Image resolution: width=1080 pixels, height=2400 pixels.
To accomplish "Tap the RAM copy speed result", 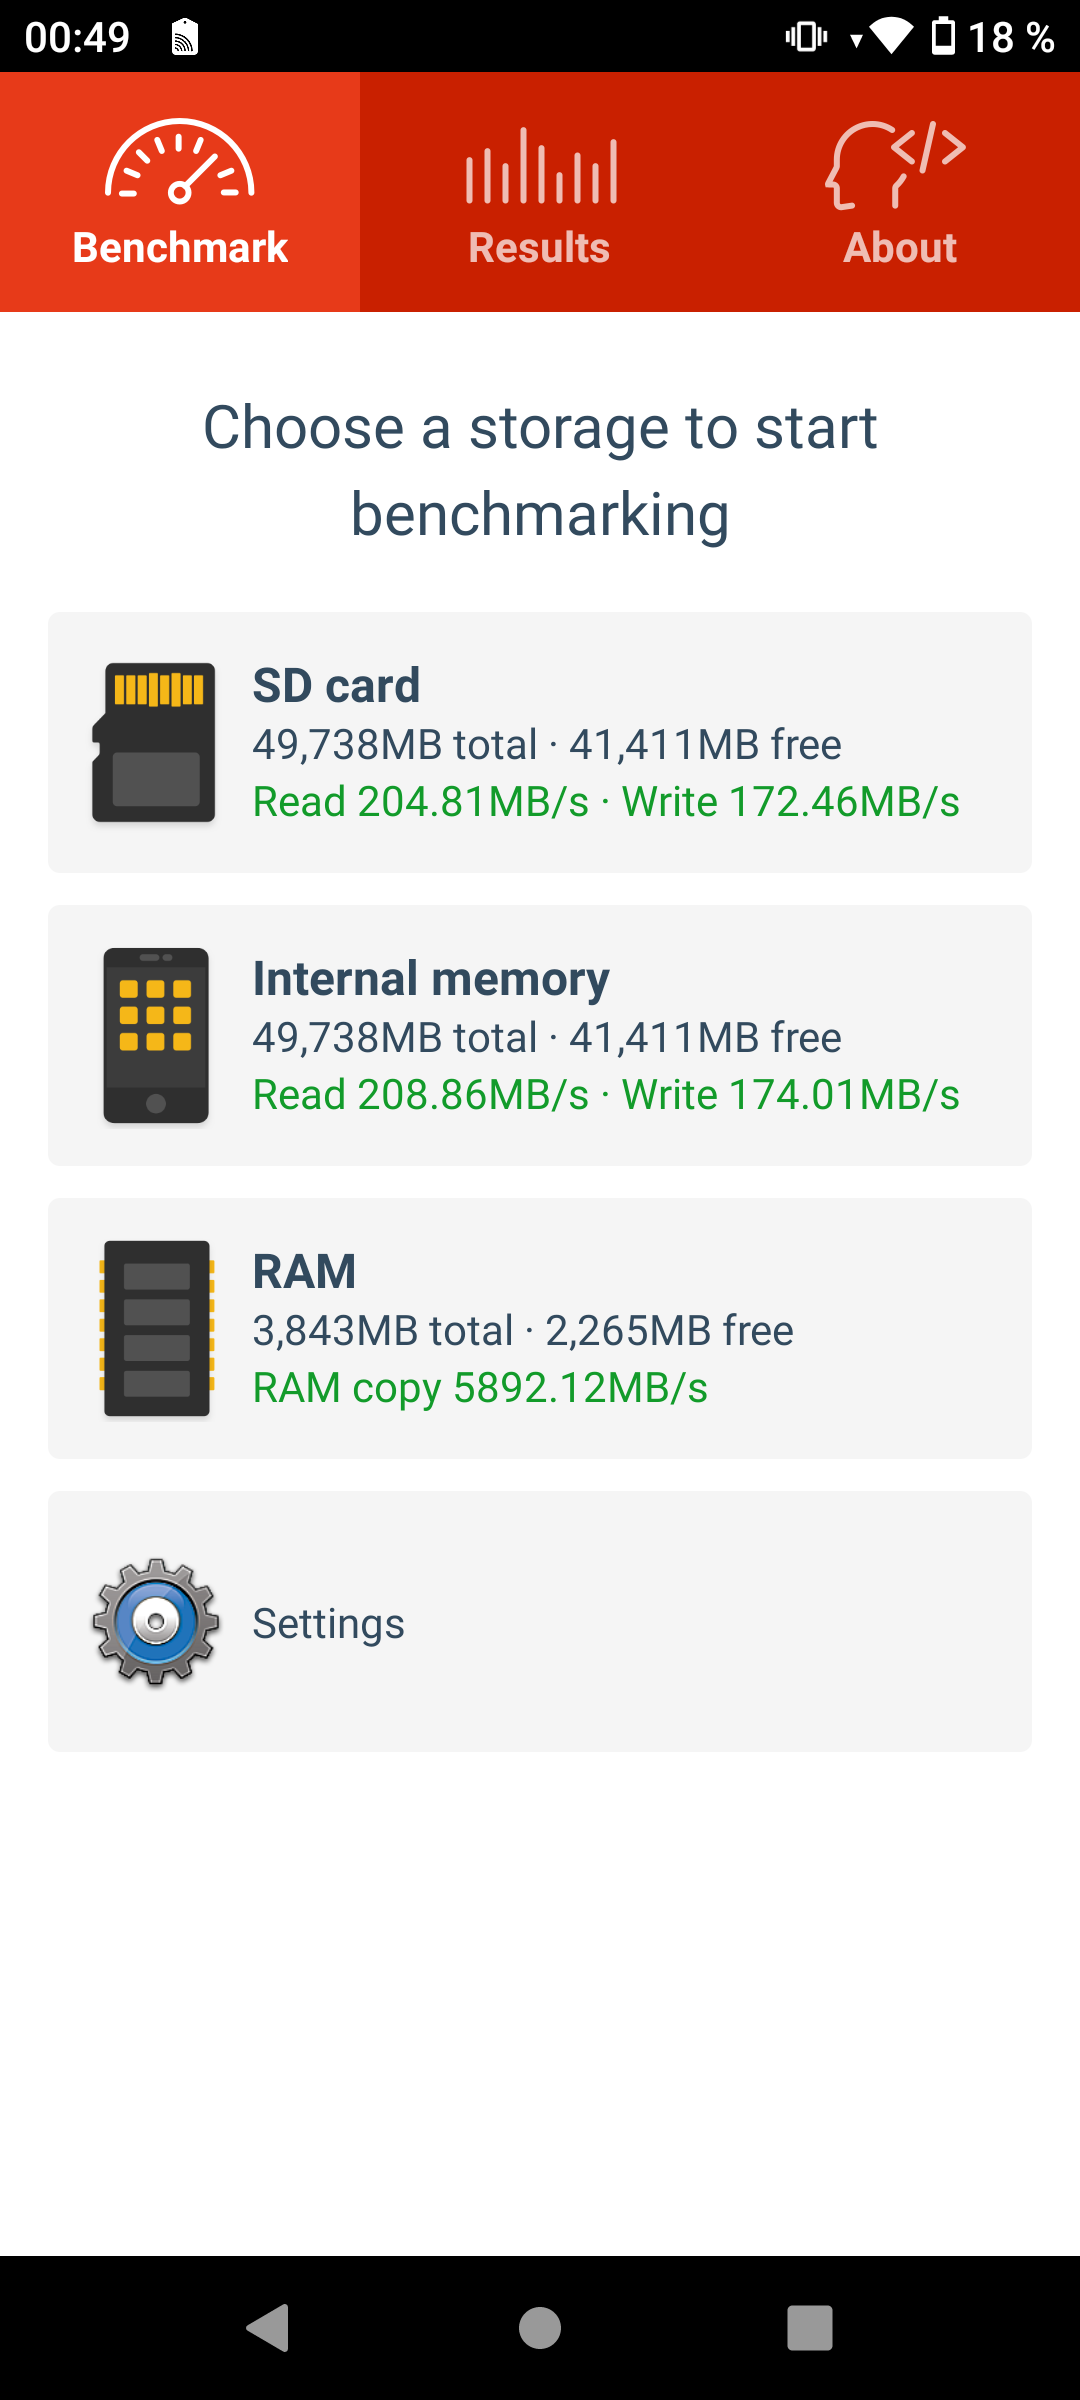I will tap(480, 1388).
